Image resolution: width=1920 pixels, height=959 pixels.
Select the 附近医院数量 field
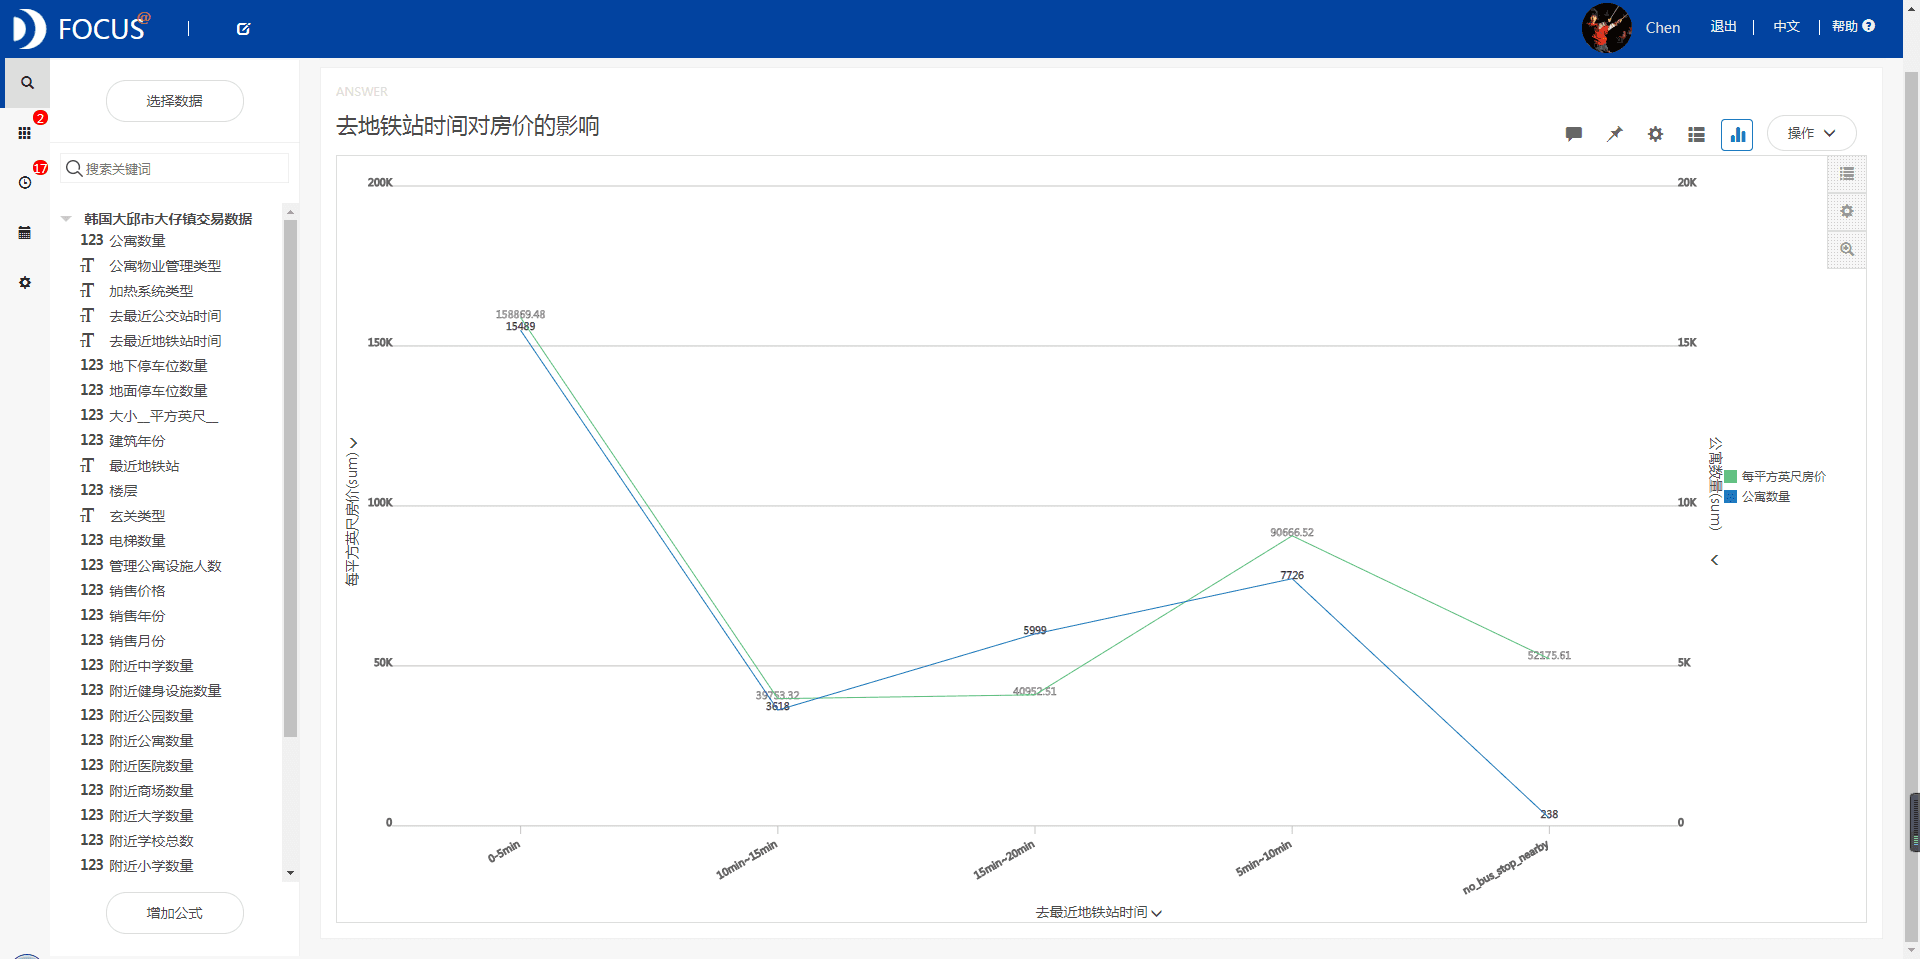point(151,766)
